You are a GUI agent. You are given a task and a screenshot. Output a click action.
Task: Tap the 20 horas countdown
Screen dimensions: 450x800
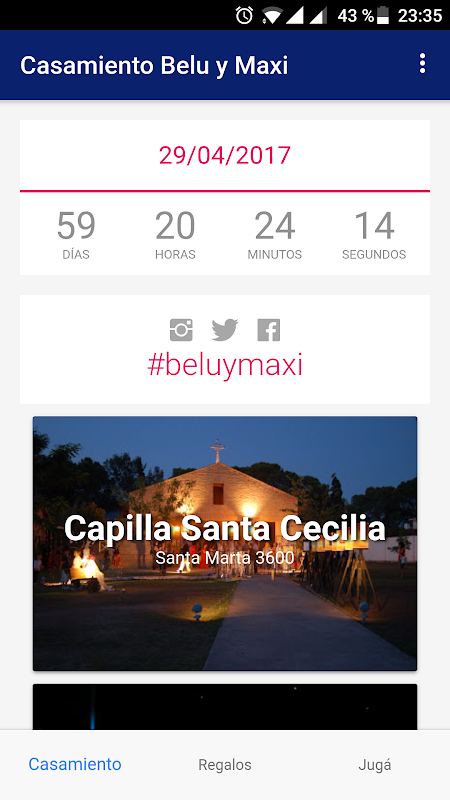point(176,235)
